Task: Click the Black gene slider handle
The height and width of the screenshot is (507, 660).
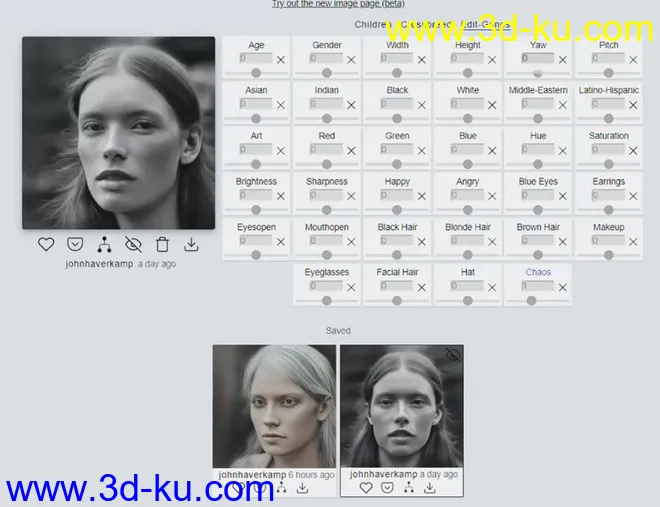Action: [x=397, y=119]
